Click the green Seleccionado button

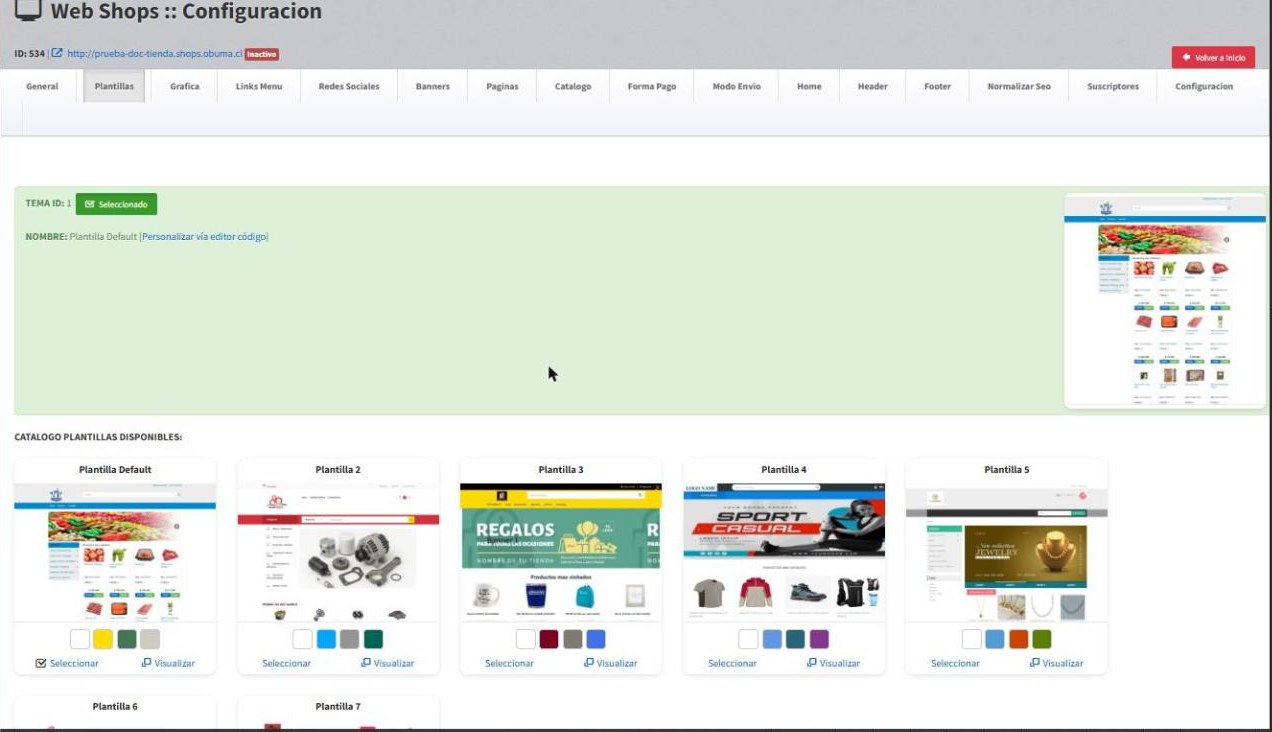[x=116, y=204]
